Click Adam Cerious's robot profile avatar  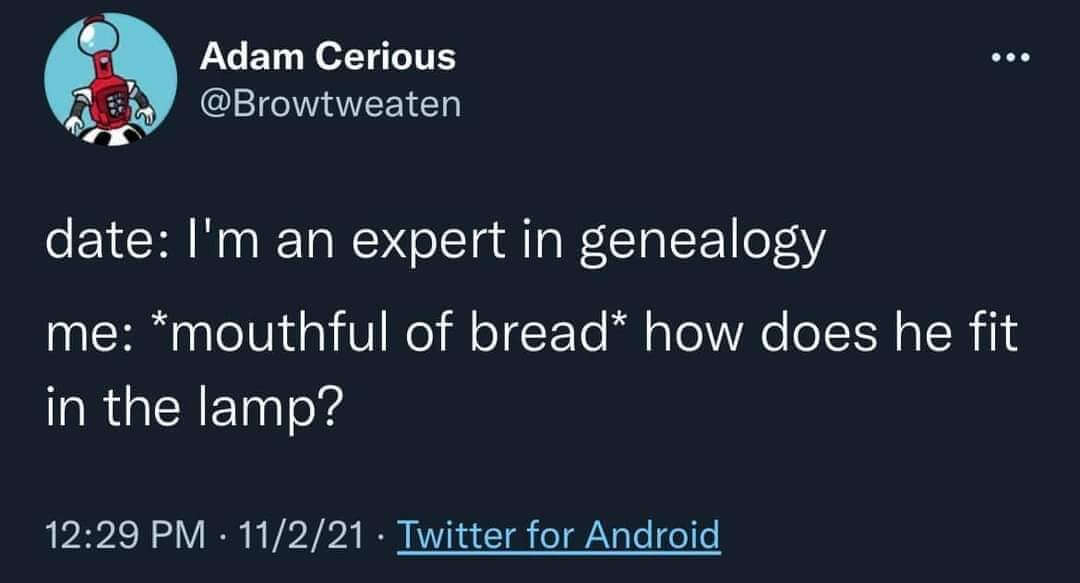click(110, 80)
